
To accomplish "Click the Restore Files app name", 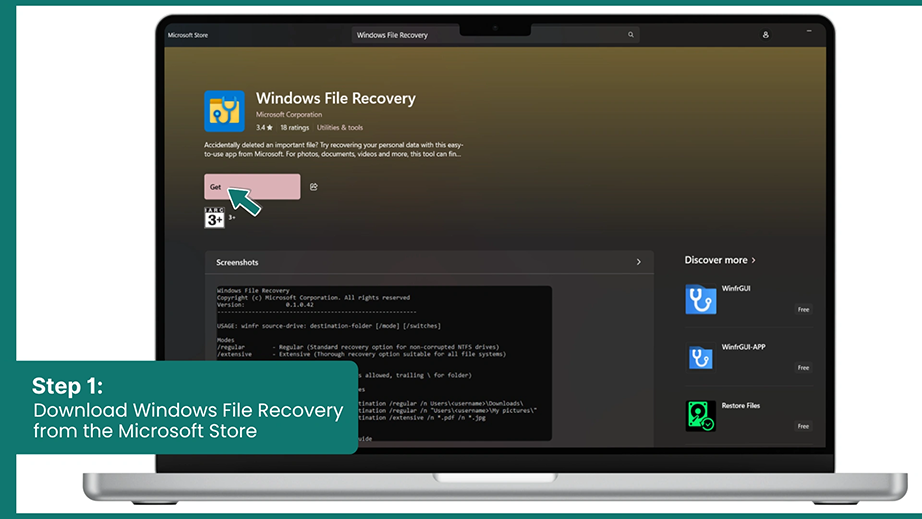I will (x=740, y=406).
